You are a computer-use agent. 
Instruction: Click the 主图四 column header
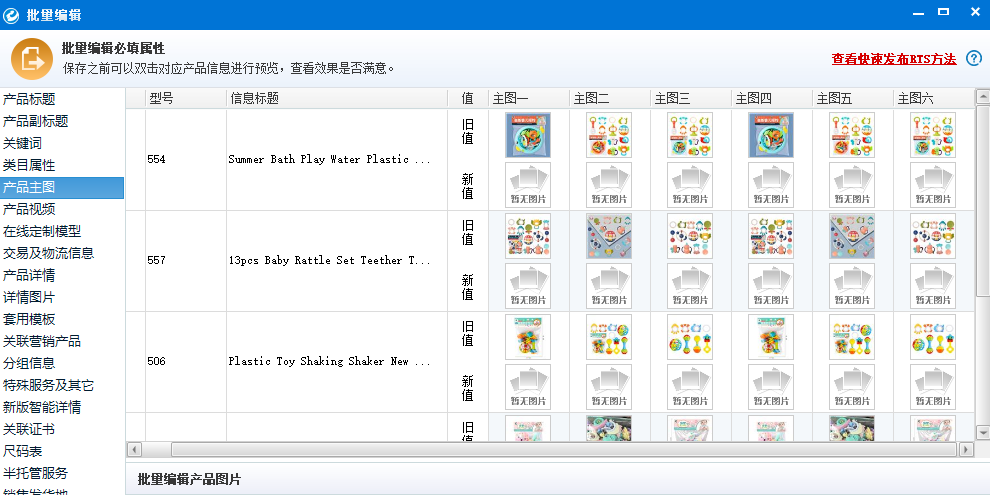(771, 98)
